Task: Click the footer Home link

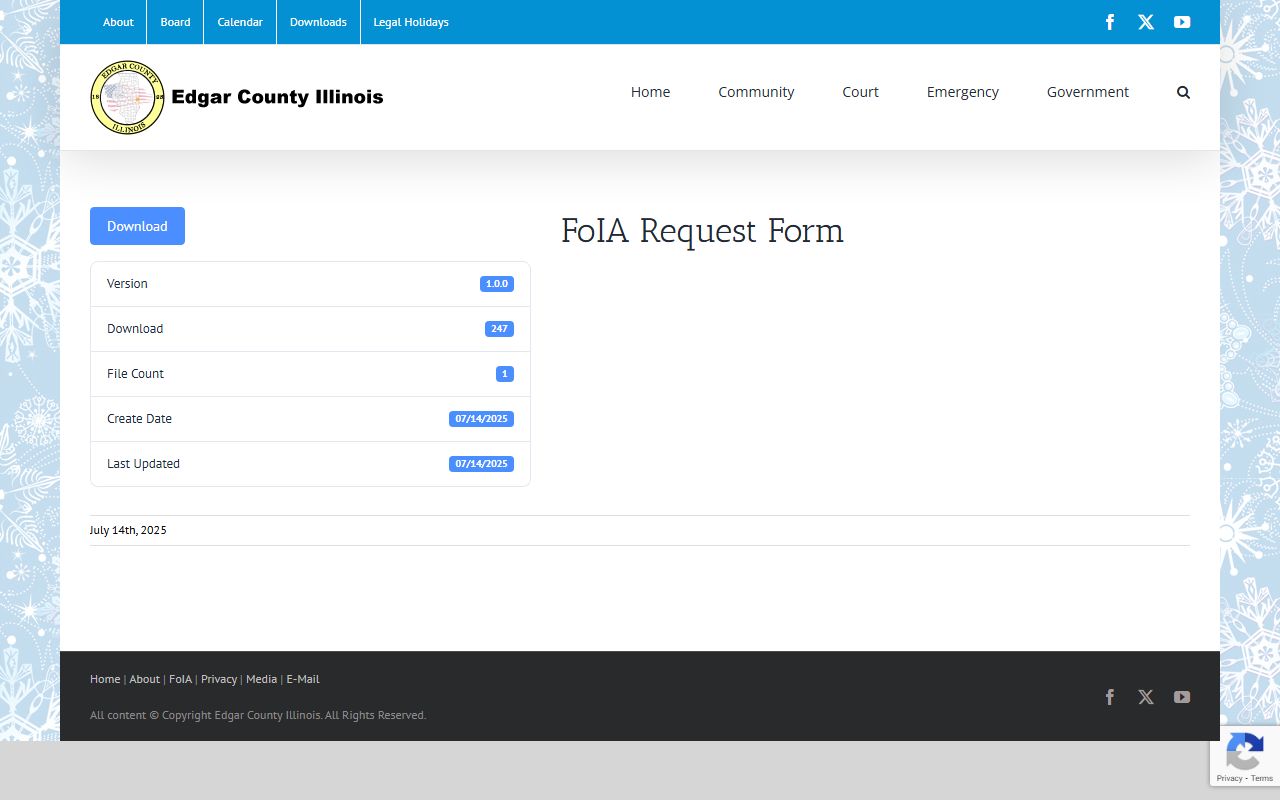Action: pyautogui.click(x=105, y=679)
